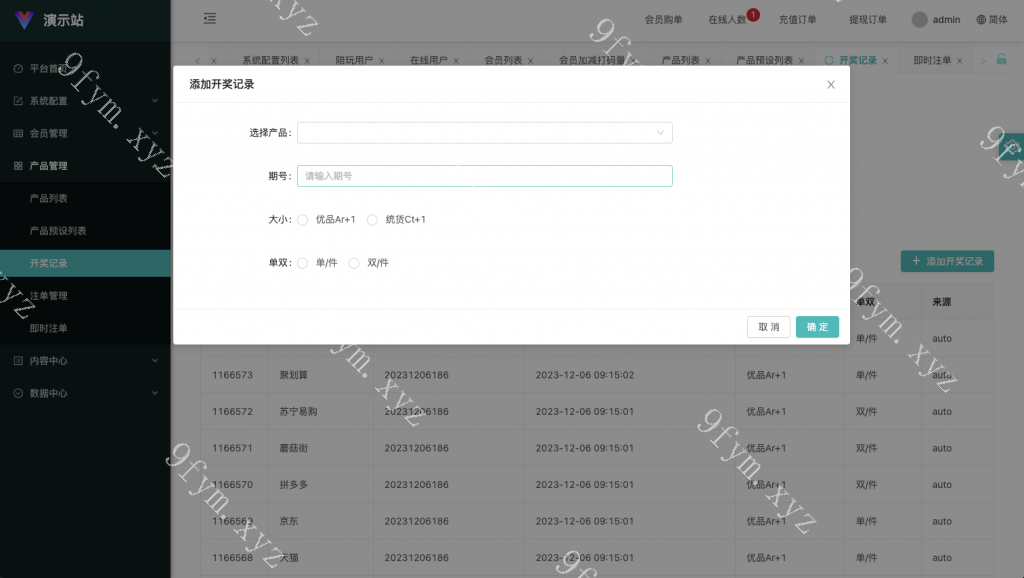The width and height of the screenshot is (1024, 578).
Task: Click the 内容中心 icon
Action: pos(18,361)
